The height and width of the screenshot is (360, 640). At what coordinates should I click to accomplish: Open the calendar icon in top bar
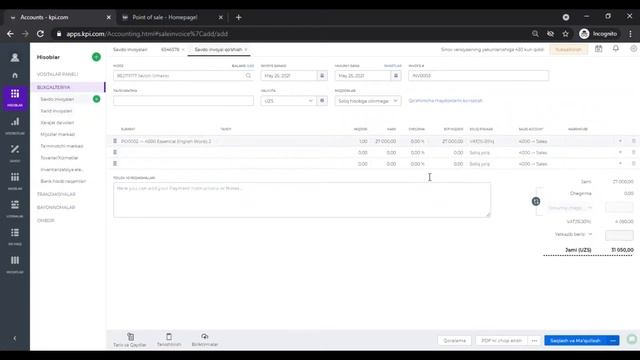pos(598,49)
